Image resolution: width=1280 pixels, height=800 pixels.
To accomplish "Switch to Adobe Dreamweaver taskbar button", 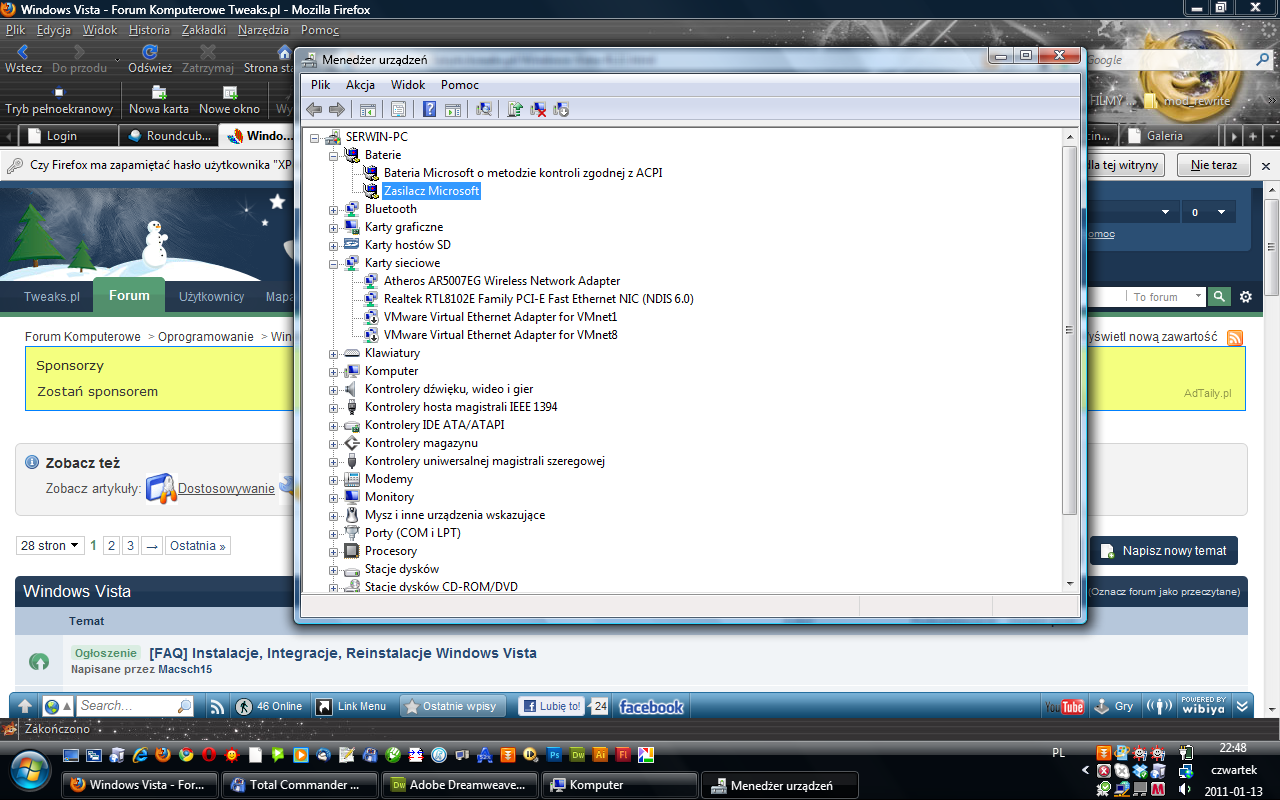I will 460,785.
